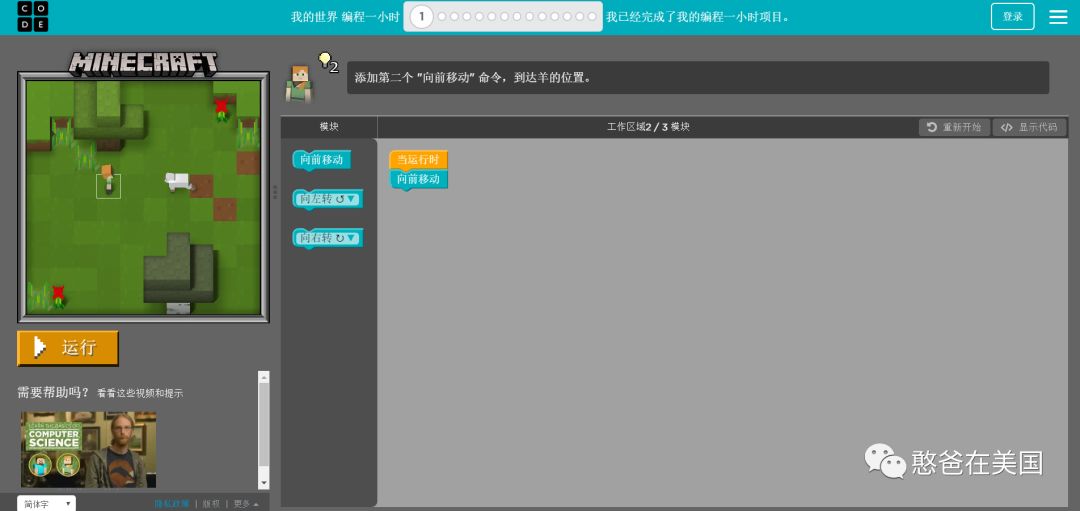Click the Alex character avatar beside instructions
This screenshot has height=511, width=1080.
pyautogui.click(x=299, y=84)
